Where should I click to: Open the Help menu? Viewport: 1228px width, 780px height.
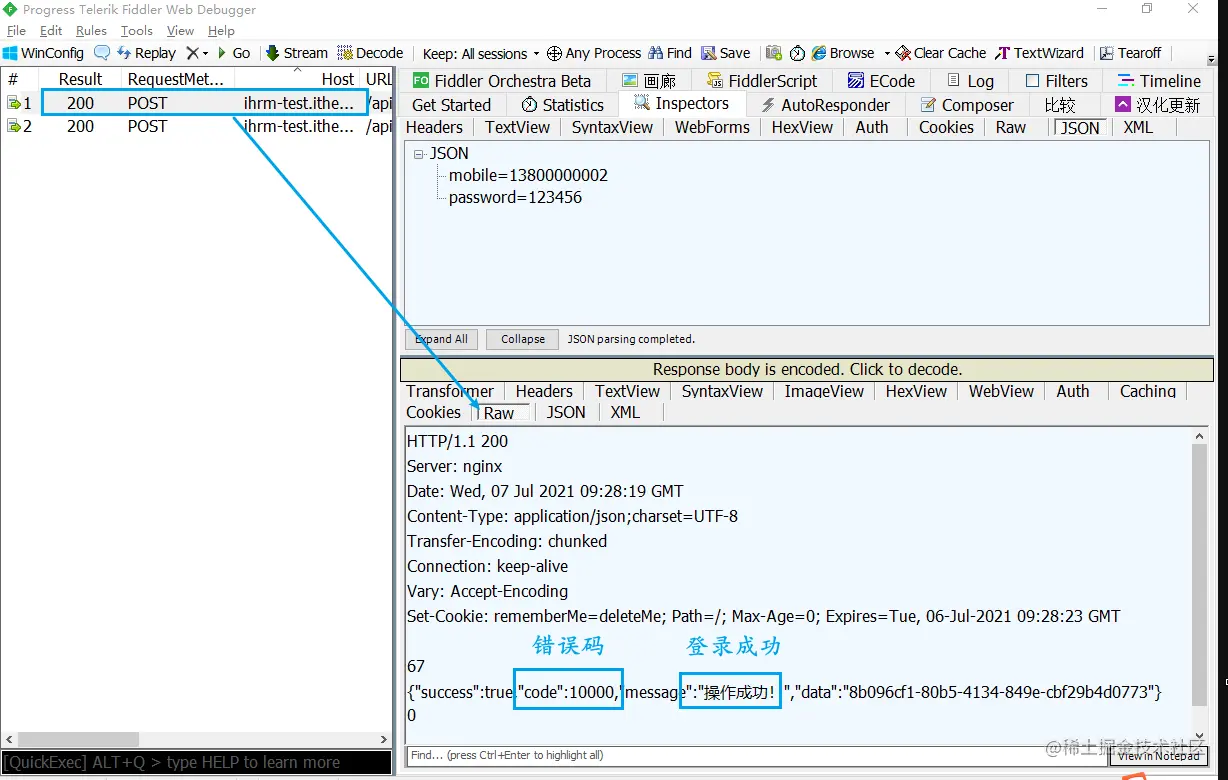[x=221, y=31]
